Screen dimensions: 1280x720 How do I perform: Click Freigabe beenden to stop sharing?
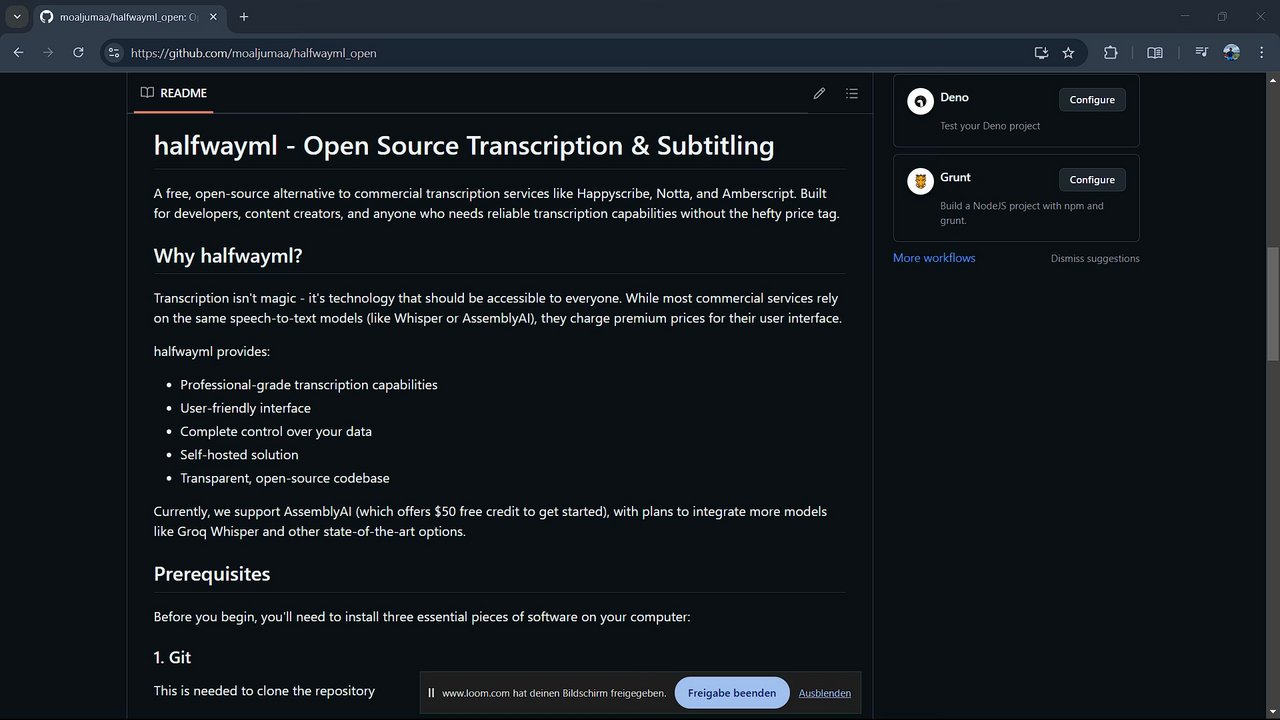pos(732,693)
